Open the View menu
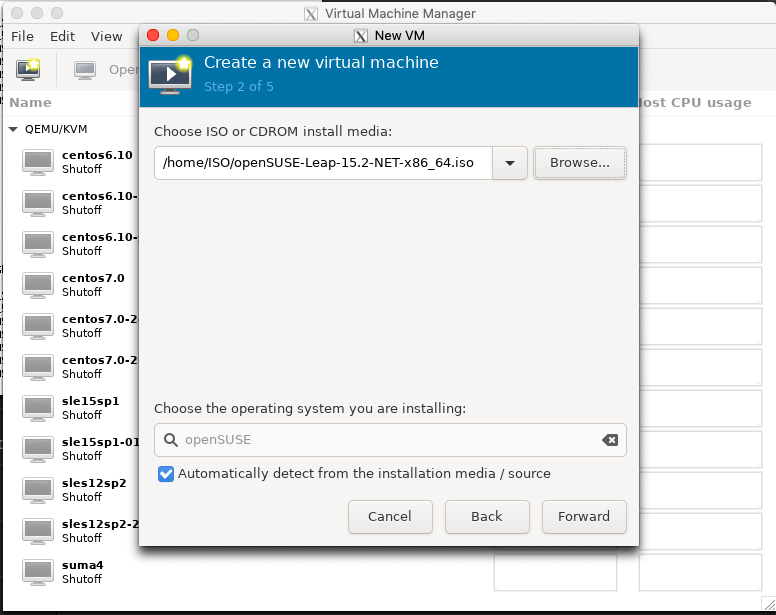This screenshot has width=776, height=615. coord(106,37)
